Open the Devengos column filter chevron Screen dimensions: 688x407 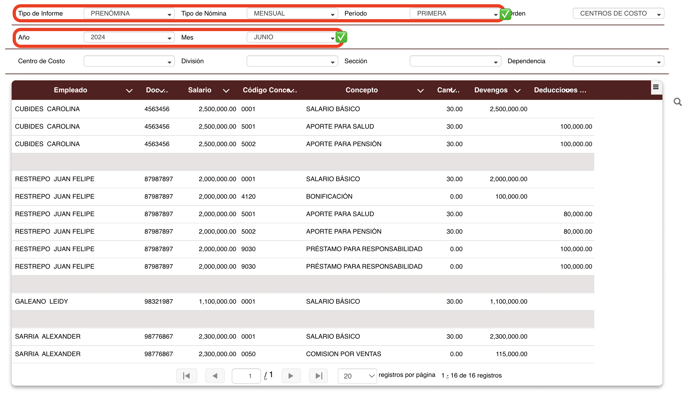[x=517, y=91]
